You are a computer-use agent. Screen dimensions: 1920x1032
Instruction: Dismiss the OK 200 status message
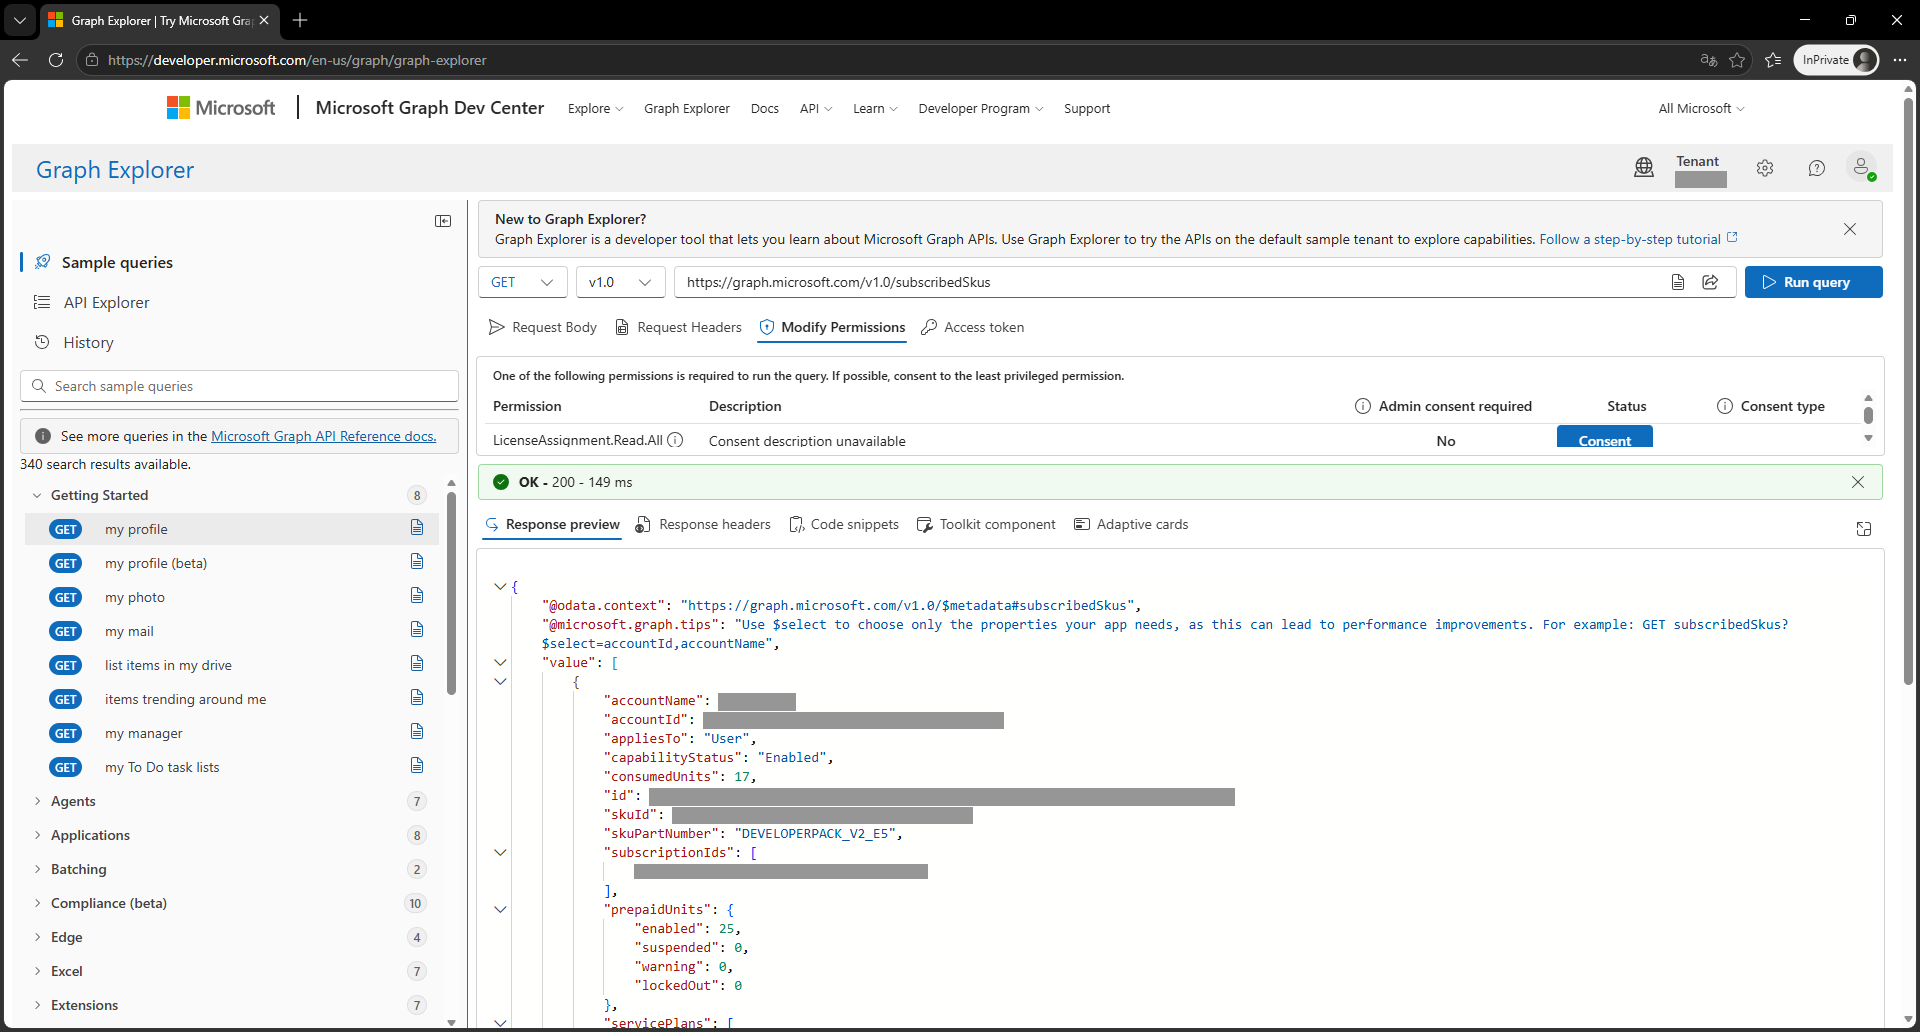tap(1858, 482)
